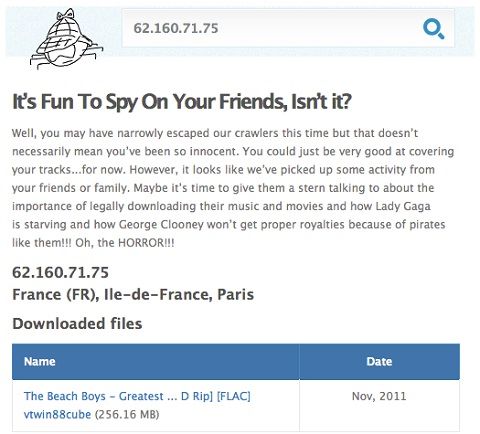Click the Oh, the HORROR!!! text

point(125,243)
